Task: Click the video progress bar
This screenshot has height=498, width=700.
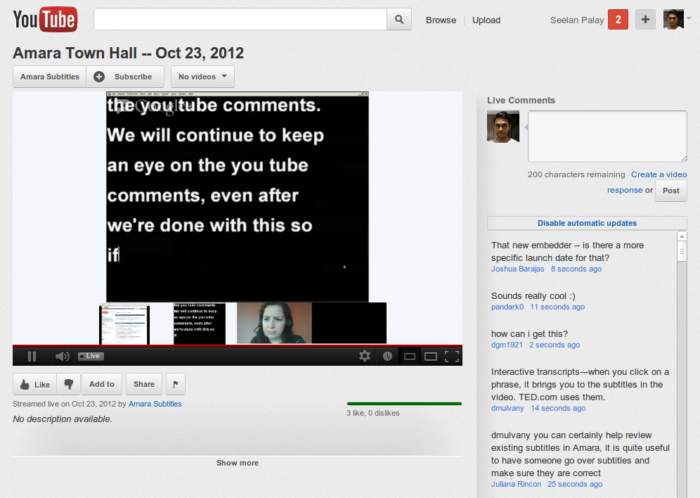Action: (237, 346)
